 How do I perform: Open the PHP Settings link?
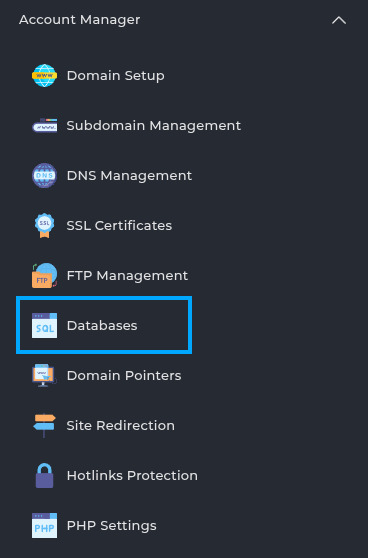tap(111, 526)
